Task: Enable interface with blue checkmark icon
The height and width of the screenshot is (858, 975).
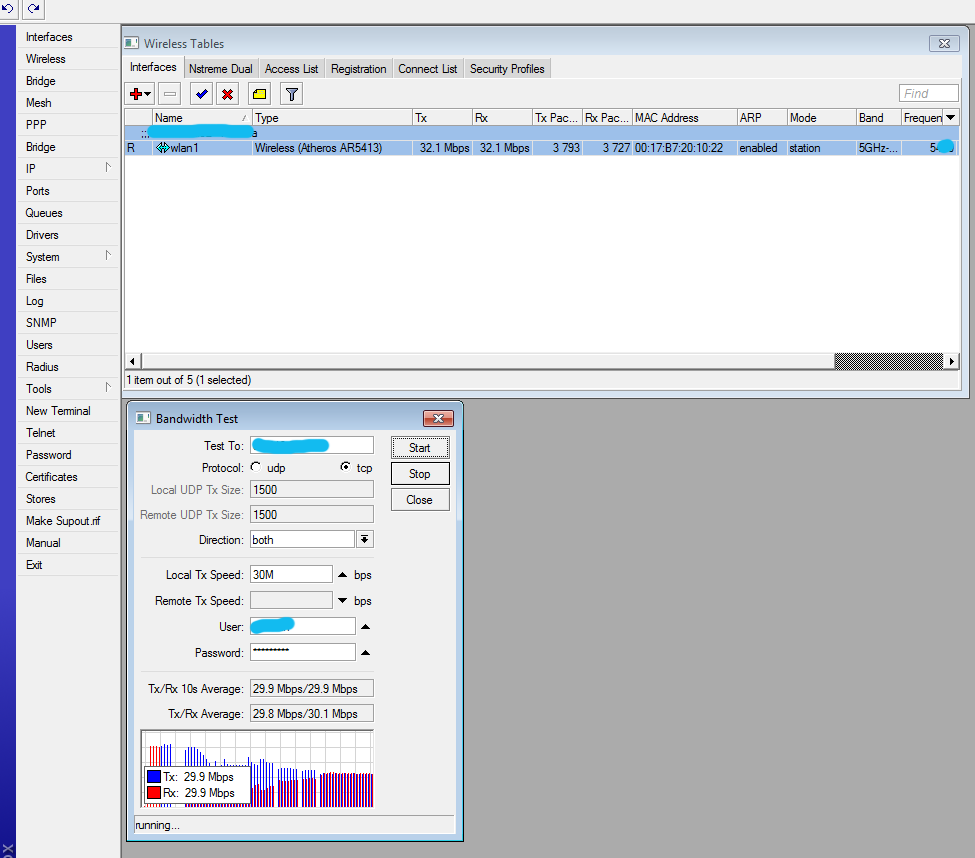Action: pyautogui.click(x=201, y=94)
